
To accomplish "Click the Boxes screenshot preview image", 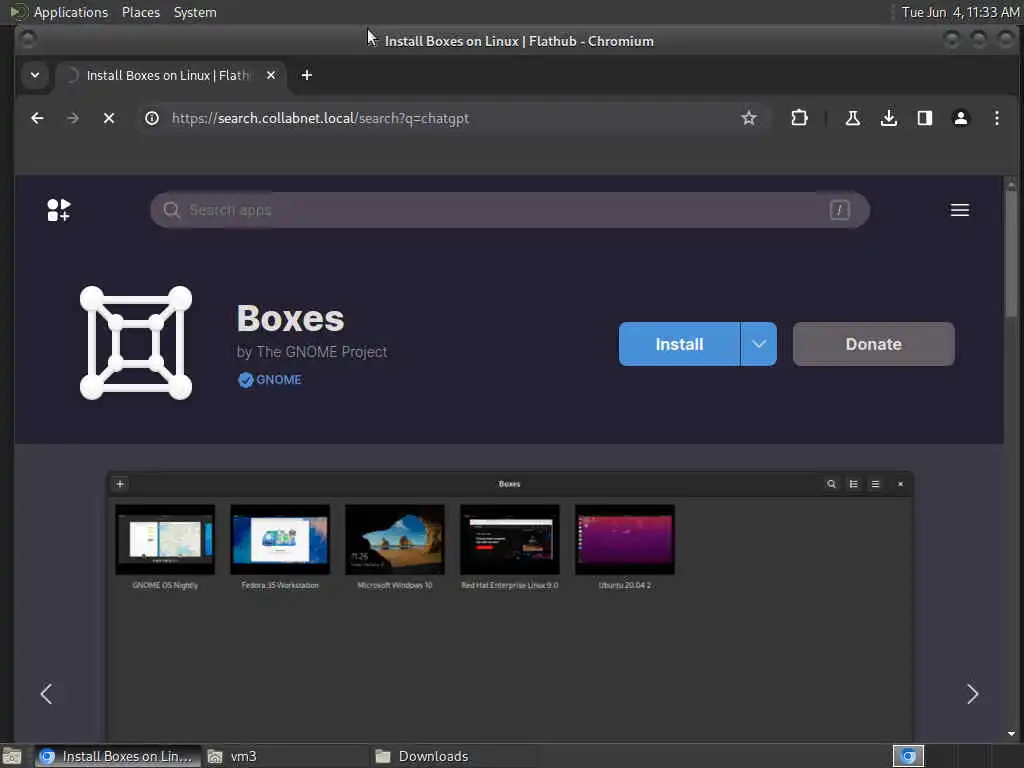I will [x=509, y=607].
